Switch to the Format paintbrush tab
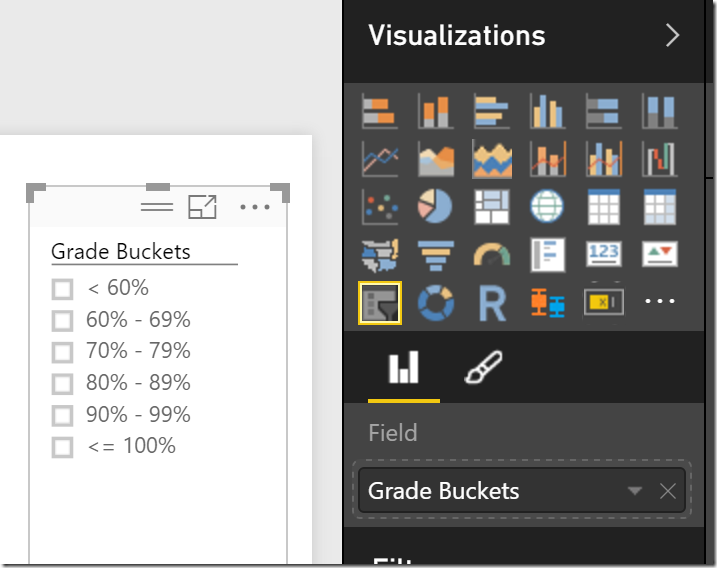Viewport: 717px width, 568px height. click(484, 369)
